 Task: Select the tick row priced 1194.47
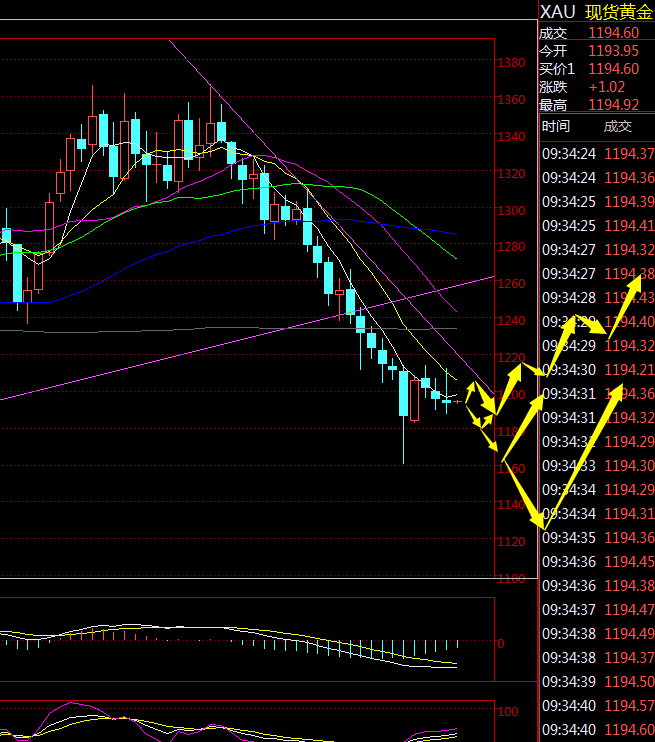[597, 610]
